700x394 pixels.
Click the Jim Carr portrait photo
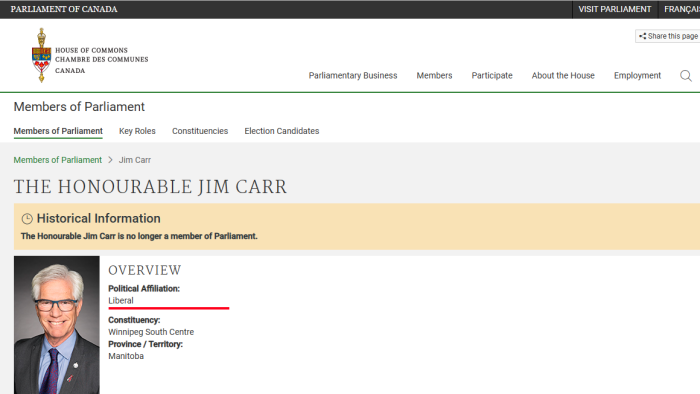click(x=57, y=325)
